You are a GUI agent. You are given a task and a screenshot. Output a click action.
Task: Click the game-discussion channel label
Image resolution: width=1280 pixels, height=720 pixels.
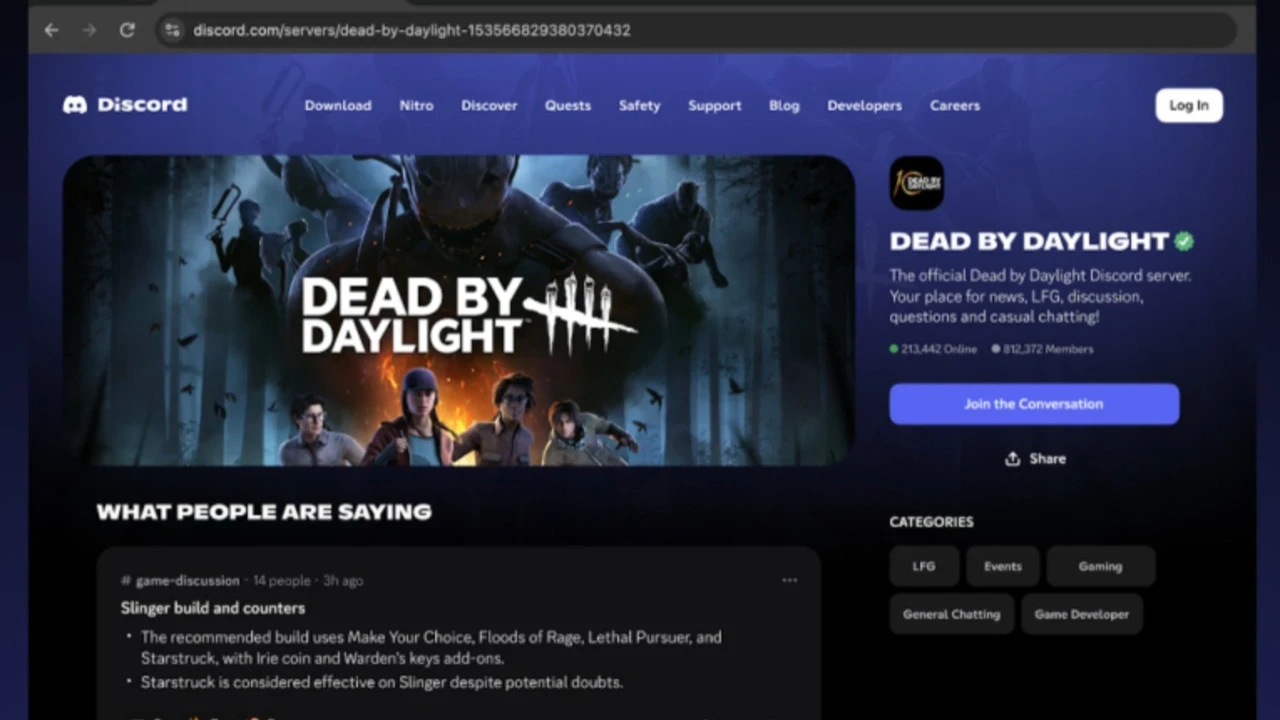tap(180, 580)
